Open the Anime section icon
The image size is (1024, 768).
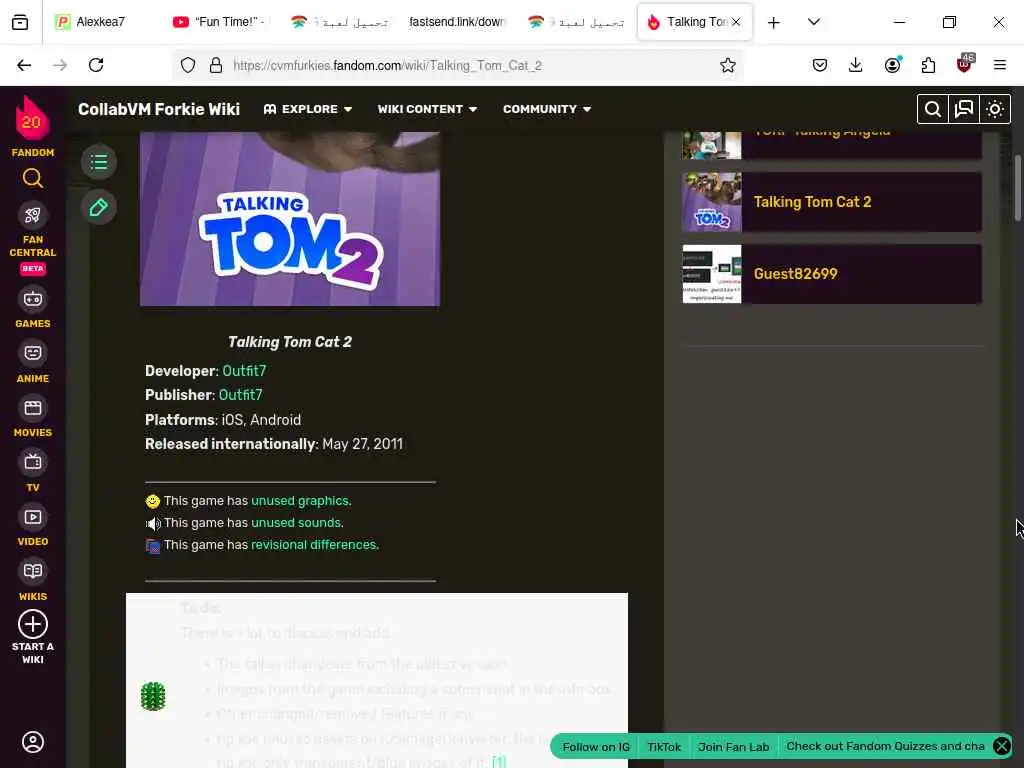pyautogui.click(x=33, y=353)
